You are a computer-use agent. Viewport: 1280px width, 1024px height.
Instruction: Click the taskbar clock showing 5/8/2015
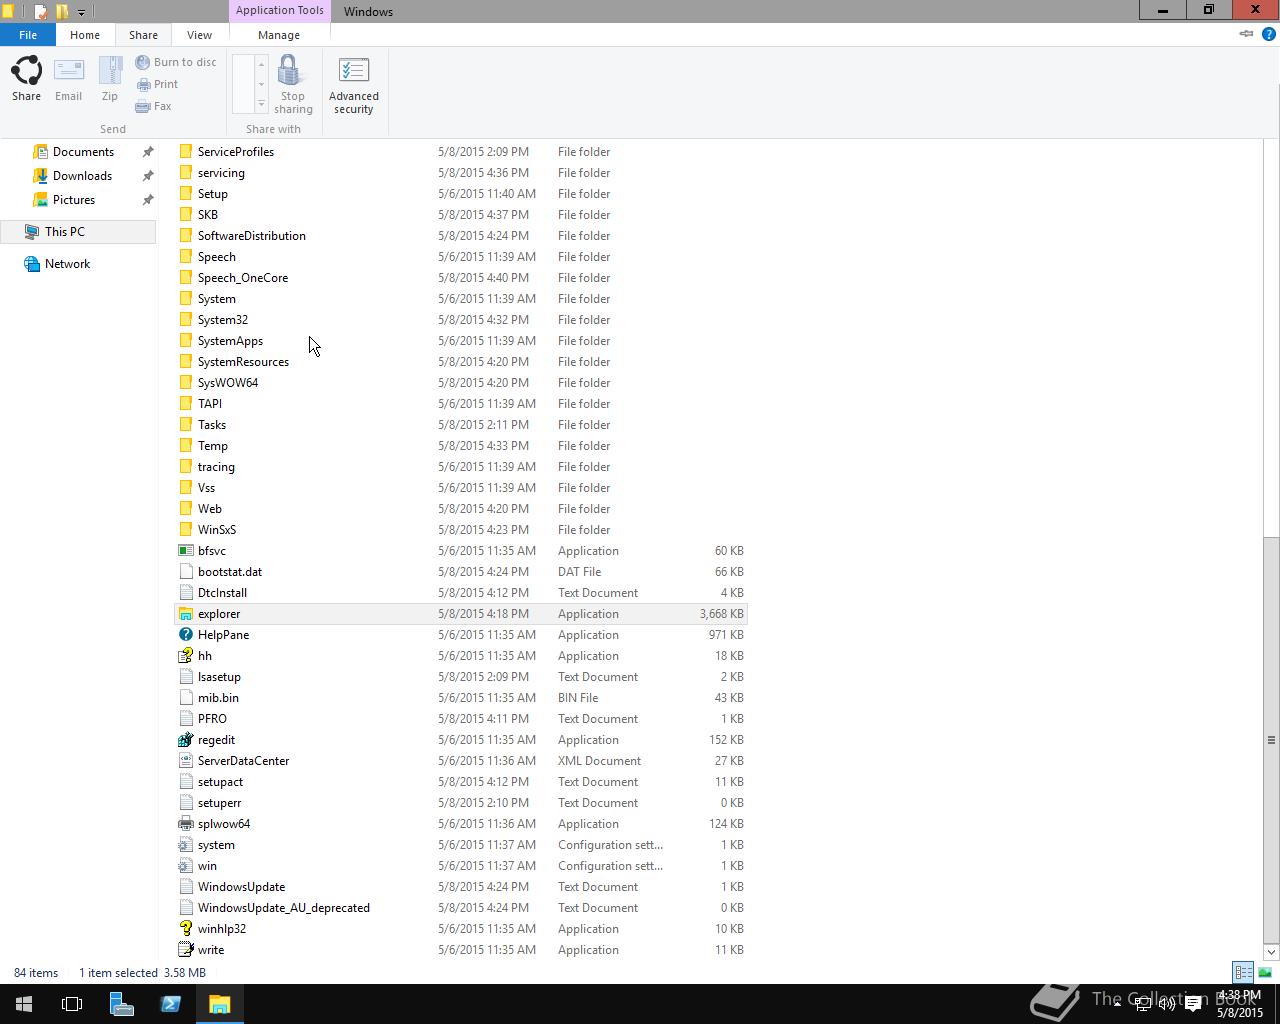tap(1239, 1004)
